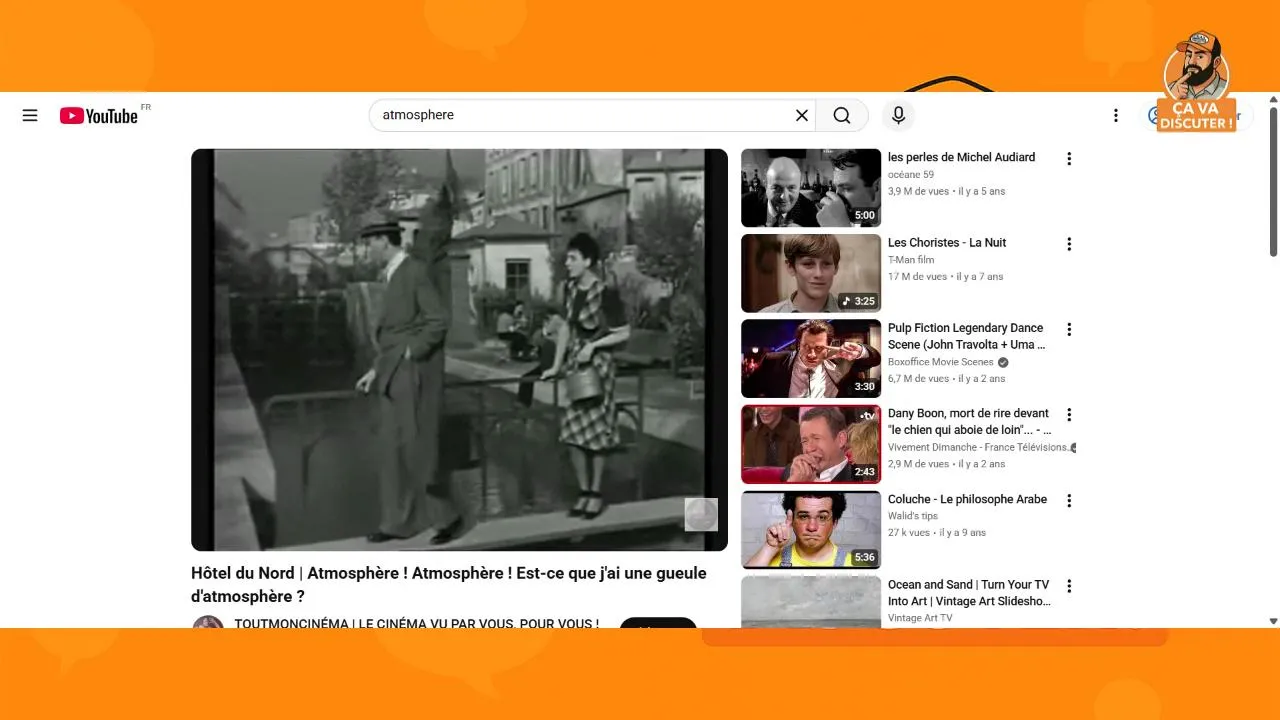
Task: Click the magnifying glass search button
Action: pos(842,115)
